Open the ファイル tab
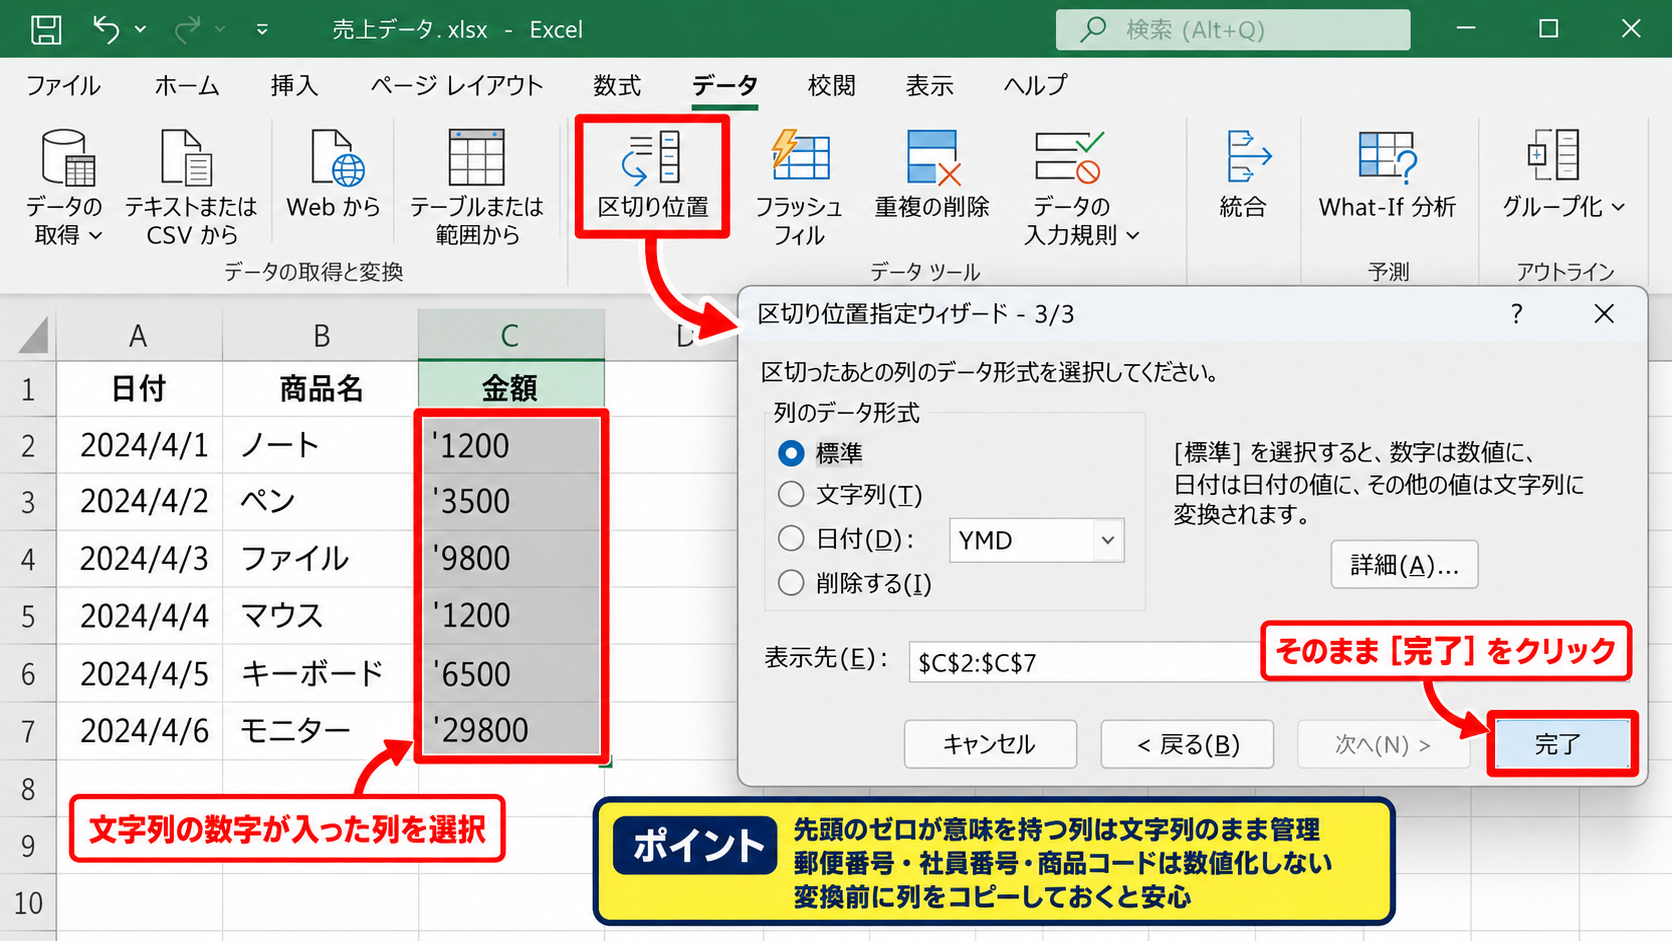Screen dimensions: 1672x941 pyautogui.click(x=63, y=86)
